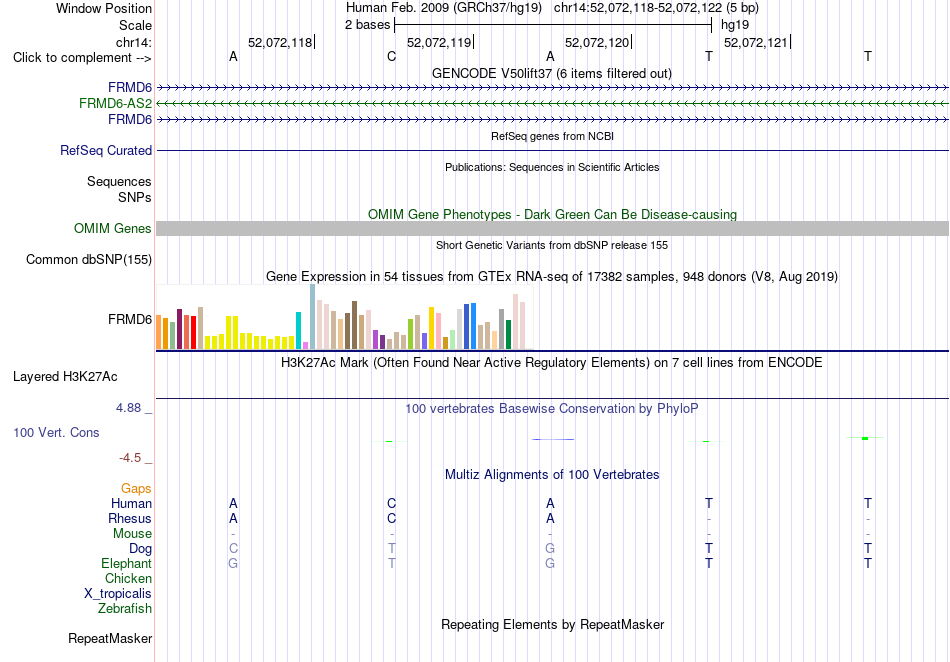Viewport: 950px width, 662px height.
Task: Click the 2 bases scale bar
Action: coord(553,25)
